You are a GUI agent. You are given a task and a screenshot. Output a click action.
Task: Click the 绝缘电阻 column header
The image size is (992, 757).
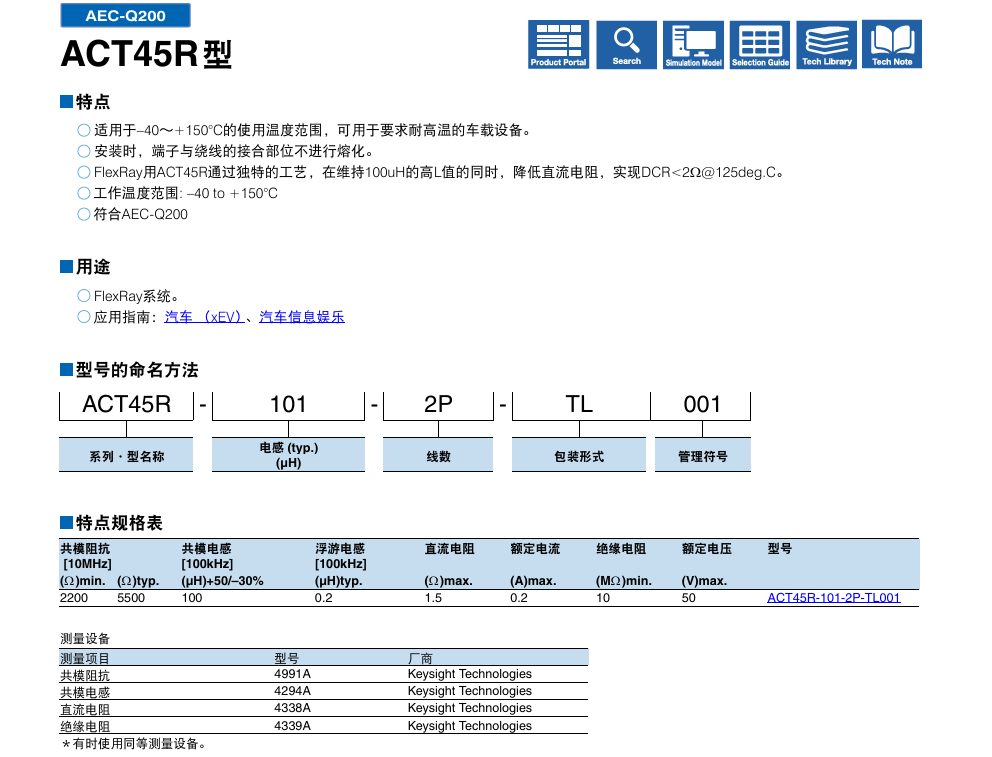tap(621, 548)
